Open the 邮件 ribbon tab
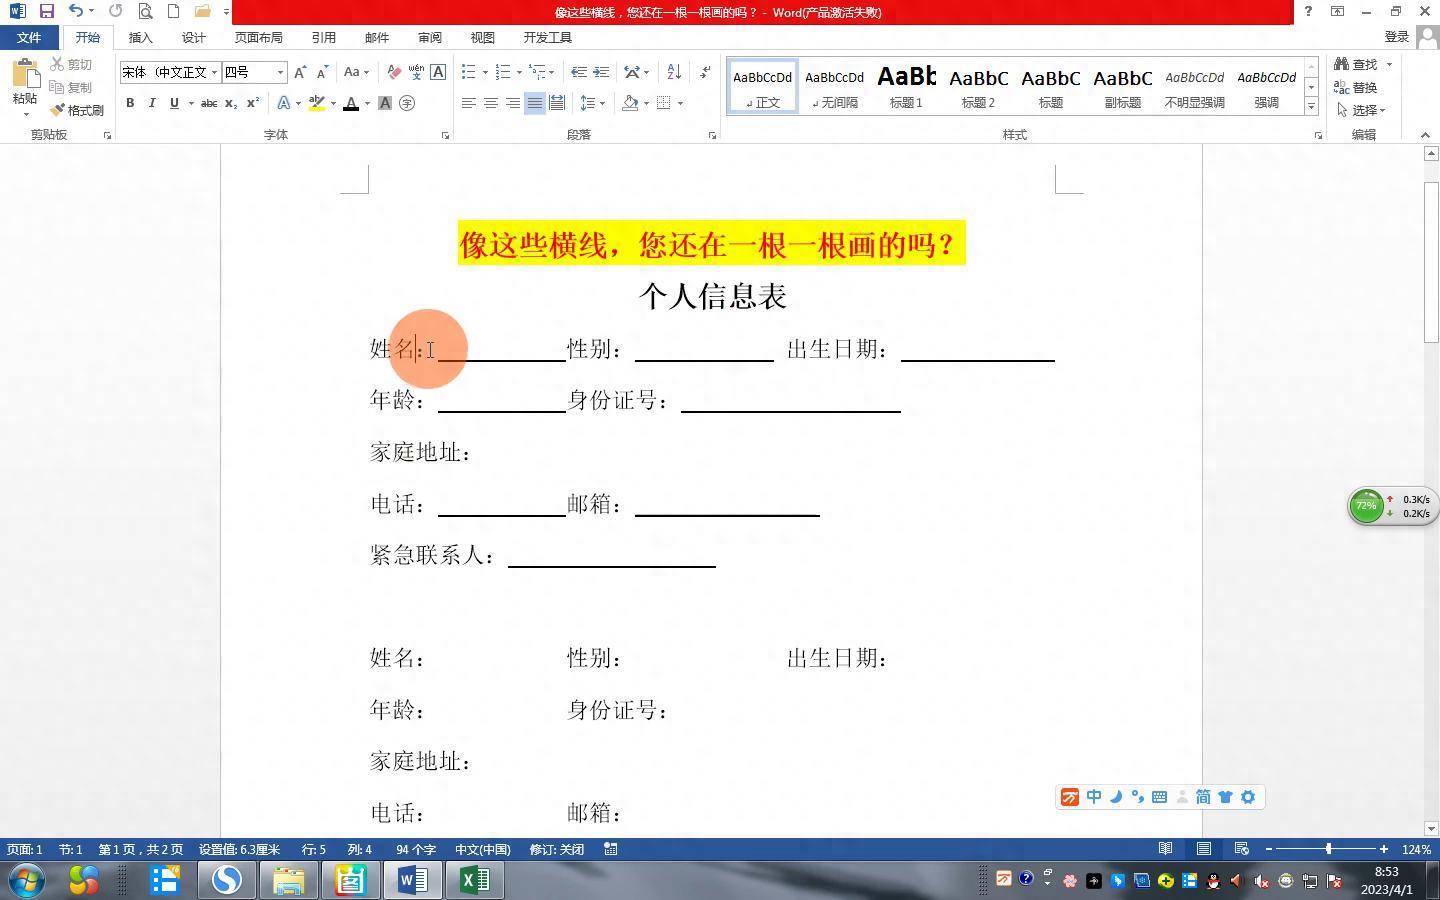Viewport: 1440px width, 900px height. (376, 37)
